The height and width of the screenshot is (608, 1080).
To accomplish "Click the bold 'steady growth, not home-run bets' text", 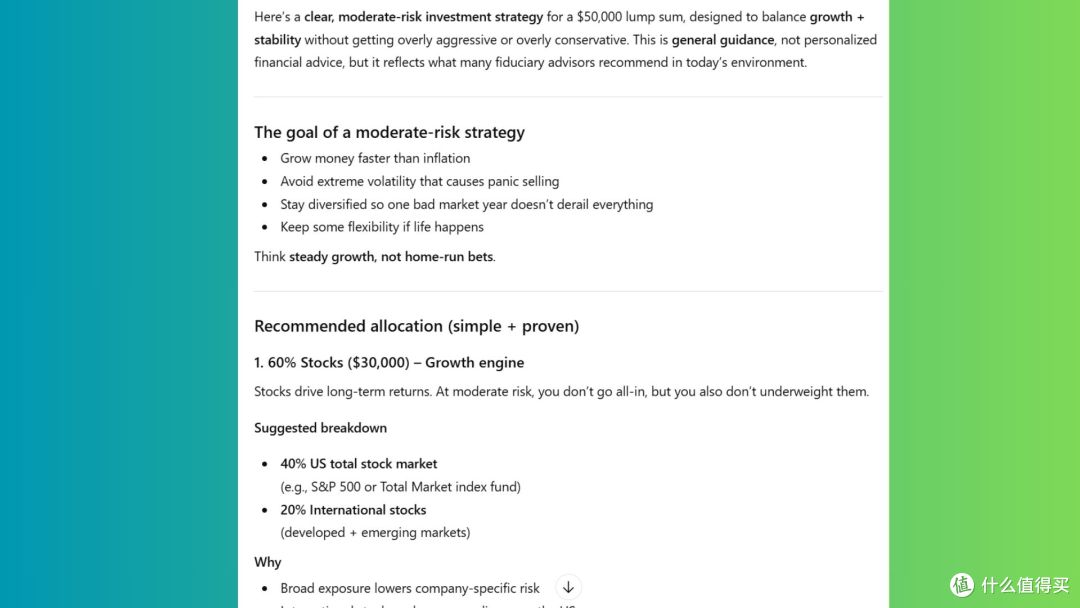I will 391,257.
